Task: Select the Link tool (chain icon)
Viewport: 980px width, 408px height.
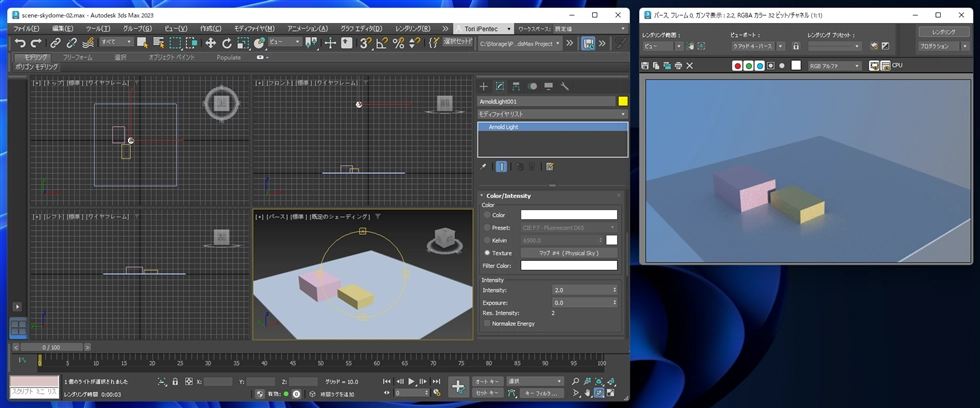Action: point(56,43)
